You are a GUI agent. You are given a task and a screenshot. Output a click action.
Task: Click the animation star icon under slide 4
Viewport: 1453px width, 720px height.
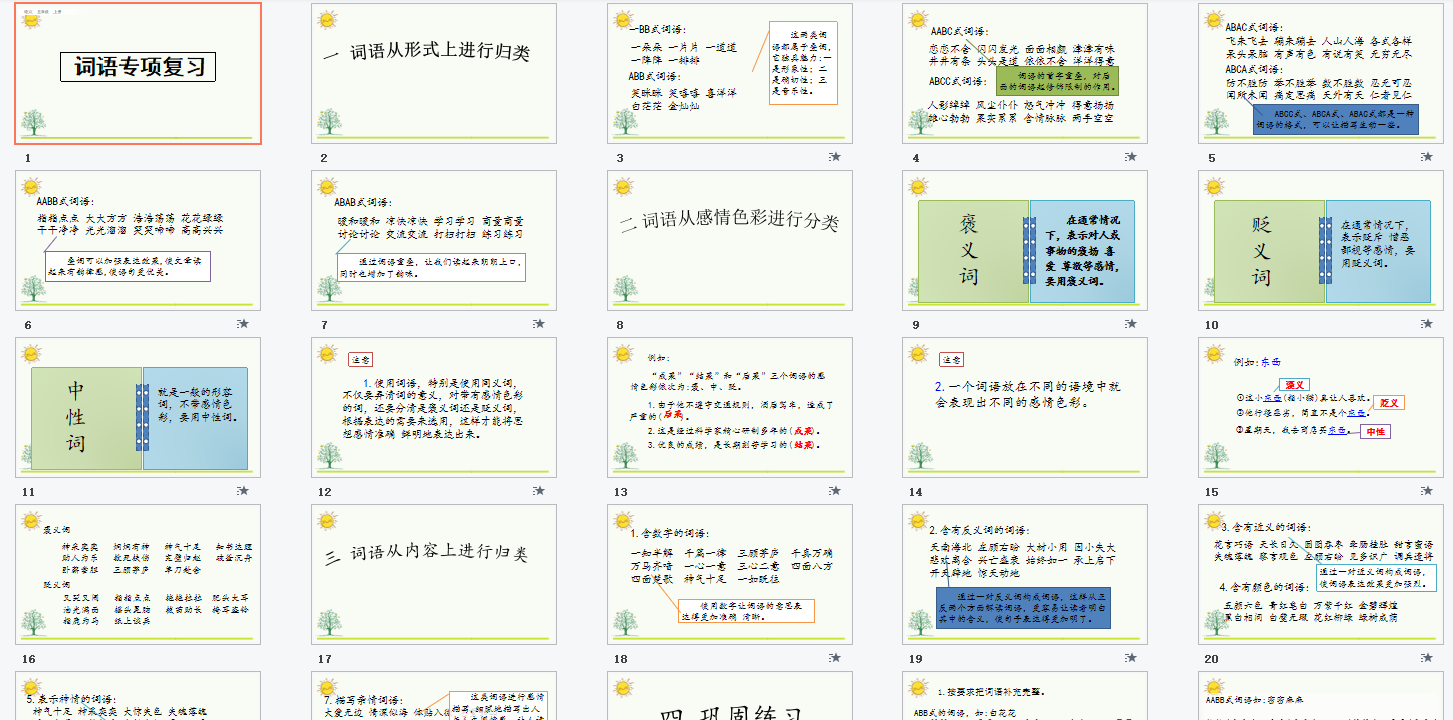(1131, 157)
